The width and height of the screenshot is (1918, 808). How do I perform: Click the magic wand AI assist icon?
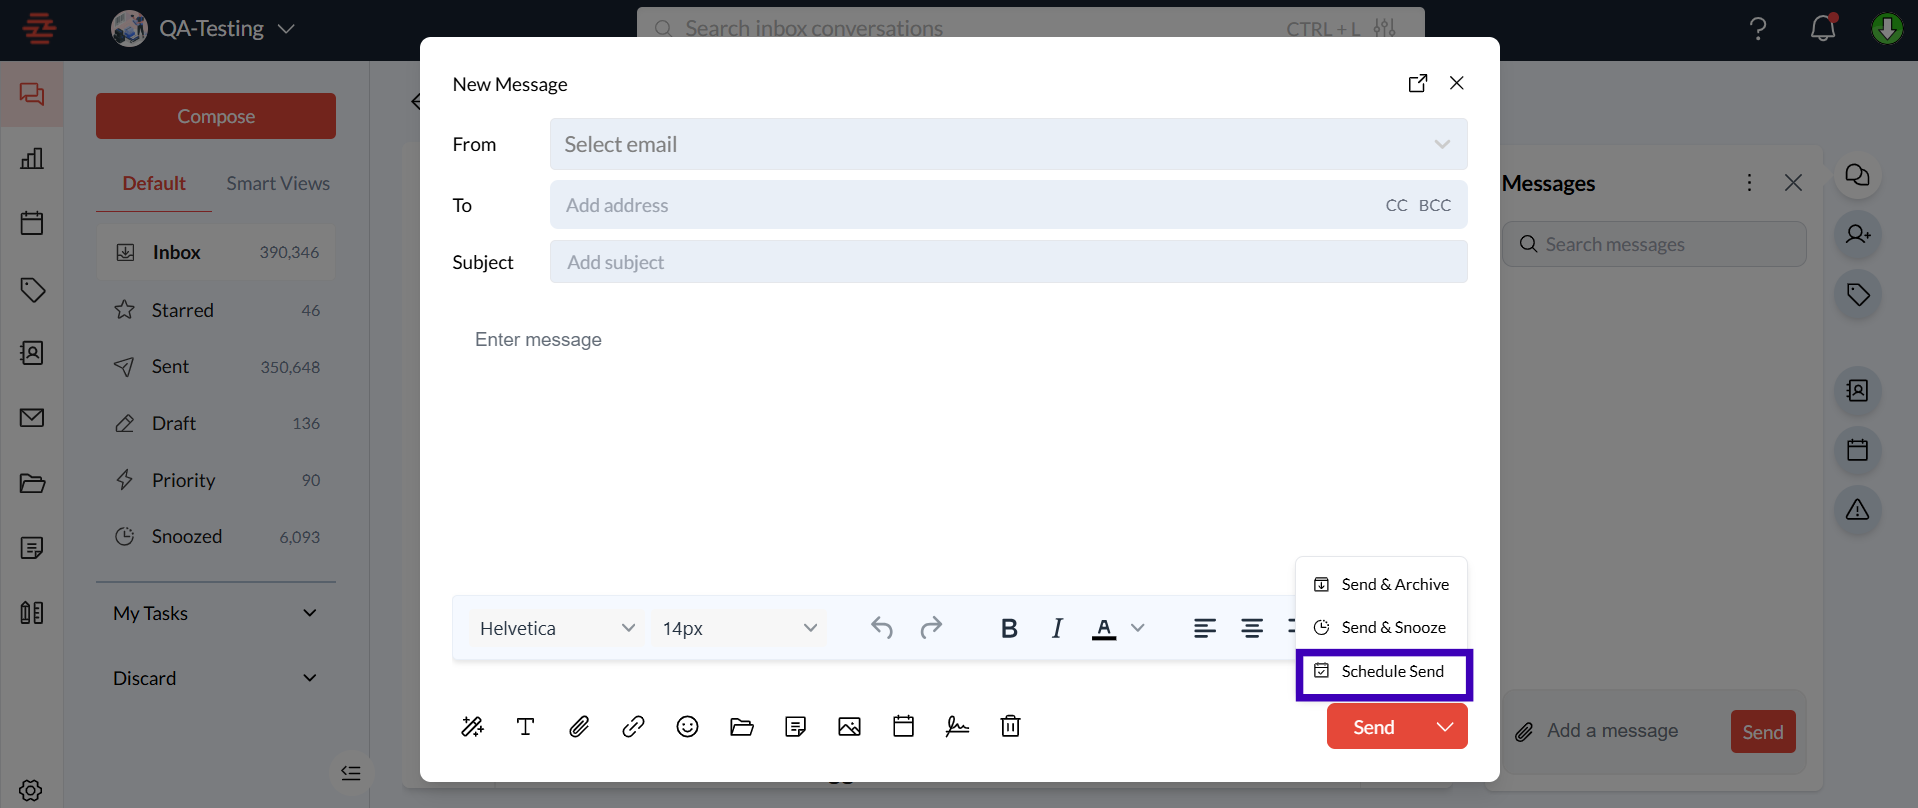[472, 727]
